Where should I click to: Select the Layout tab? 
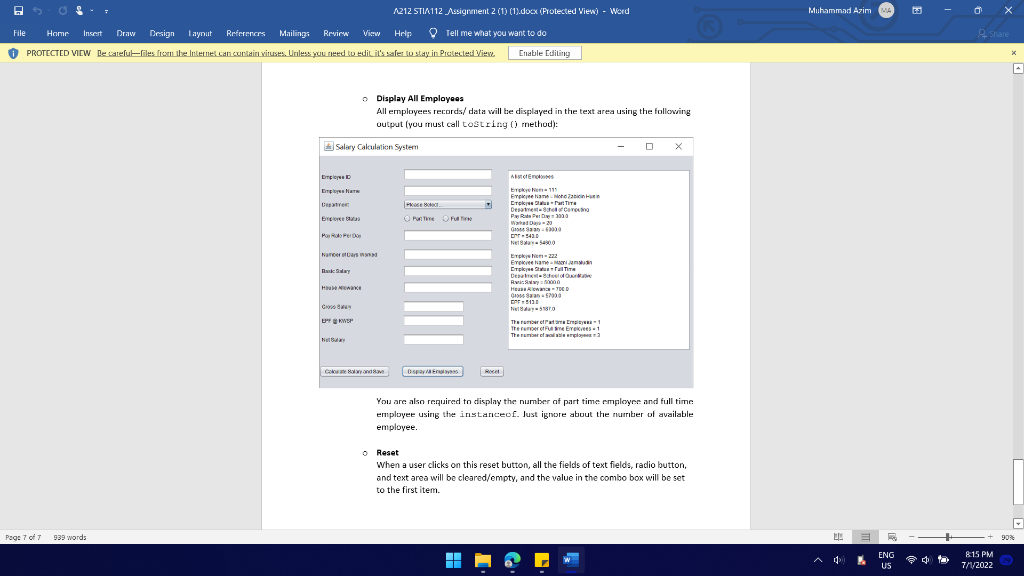click(x=200, y=33)
